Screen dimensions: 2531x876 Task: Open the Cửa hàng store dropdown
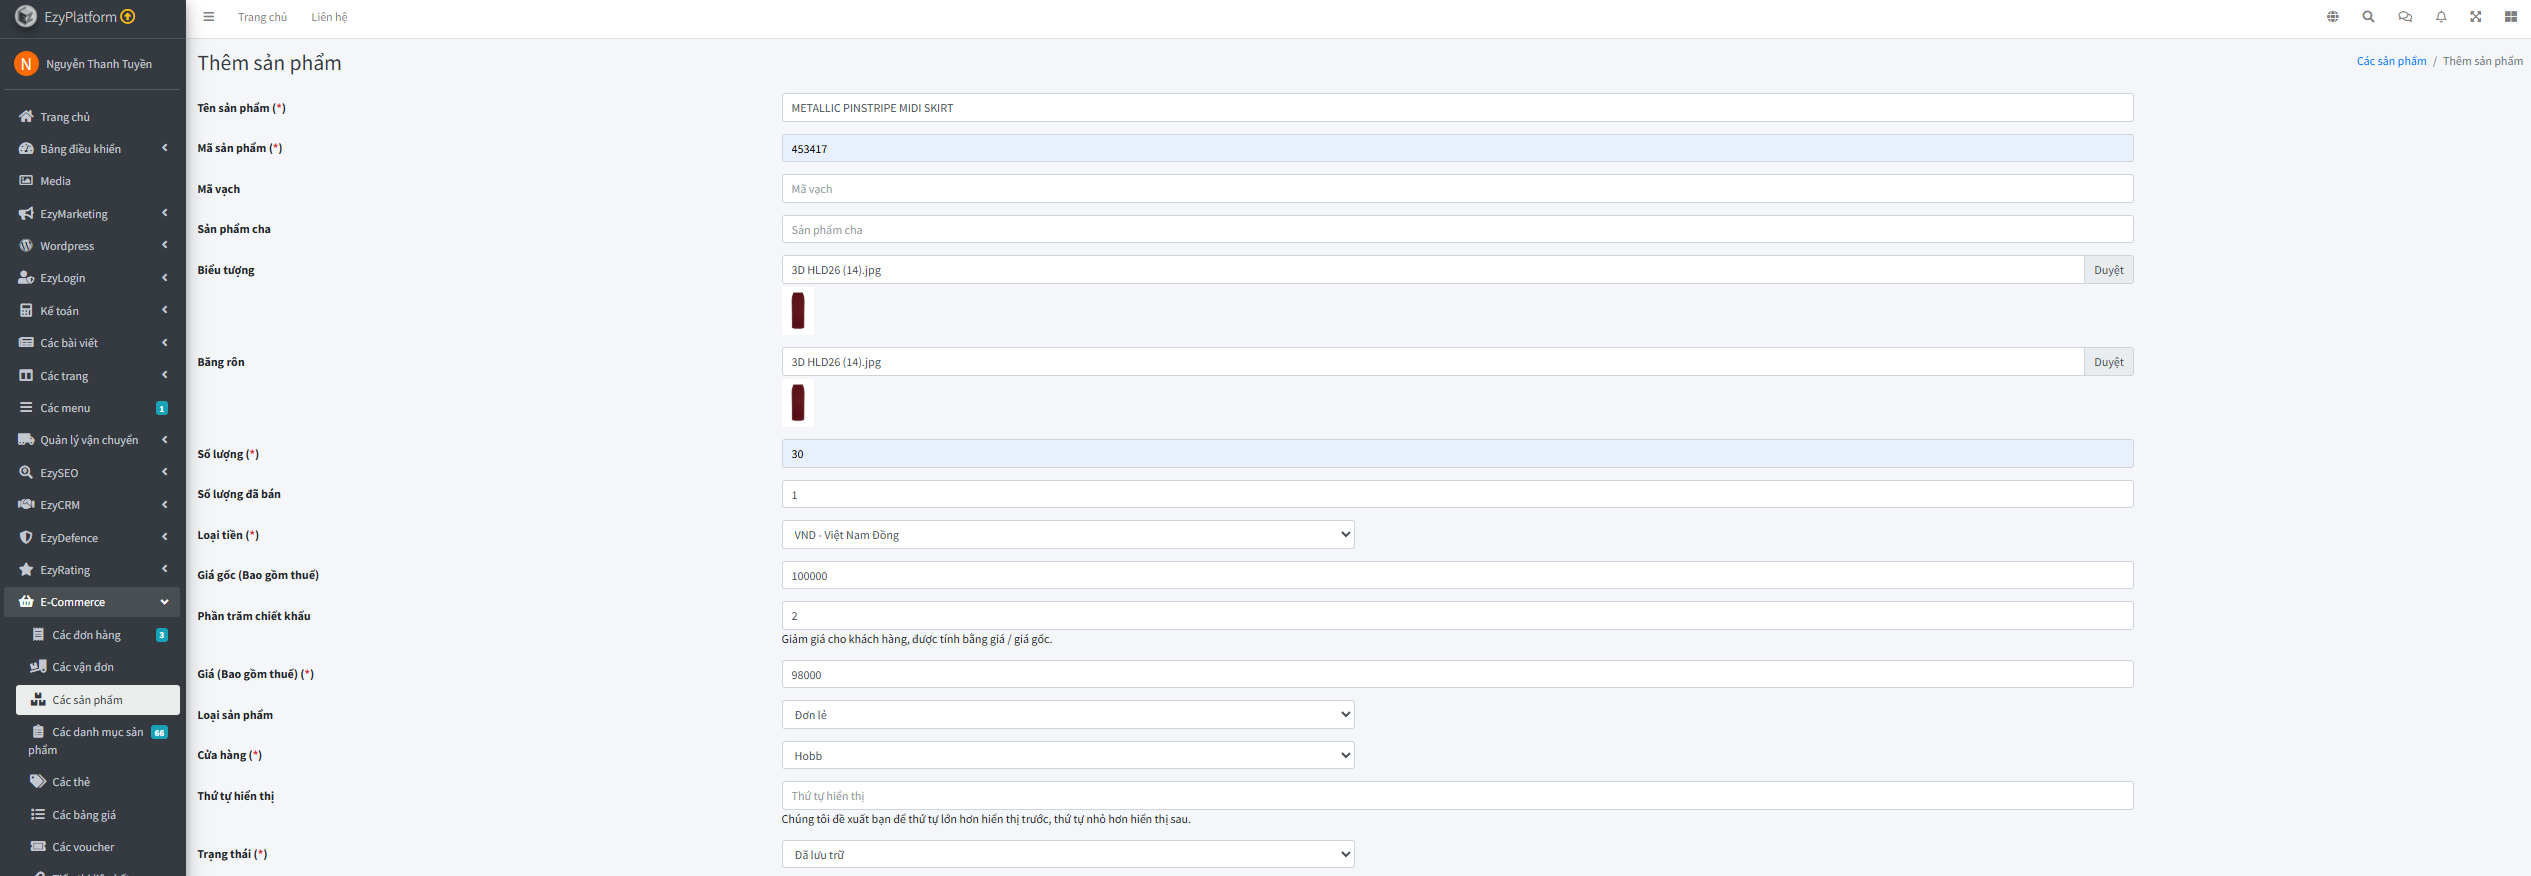(x=1067, y=756)
